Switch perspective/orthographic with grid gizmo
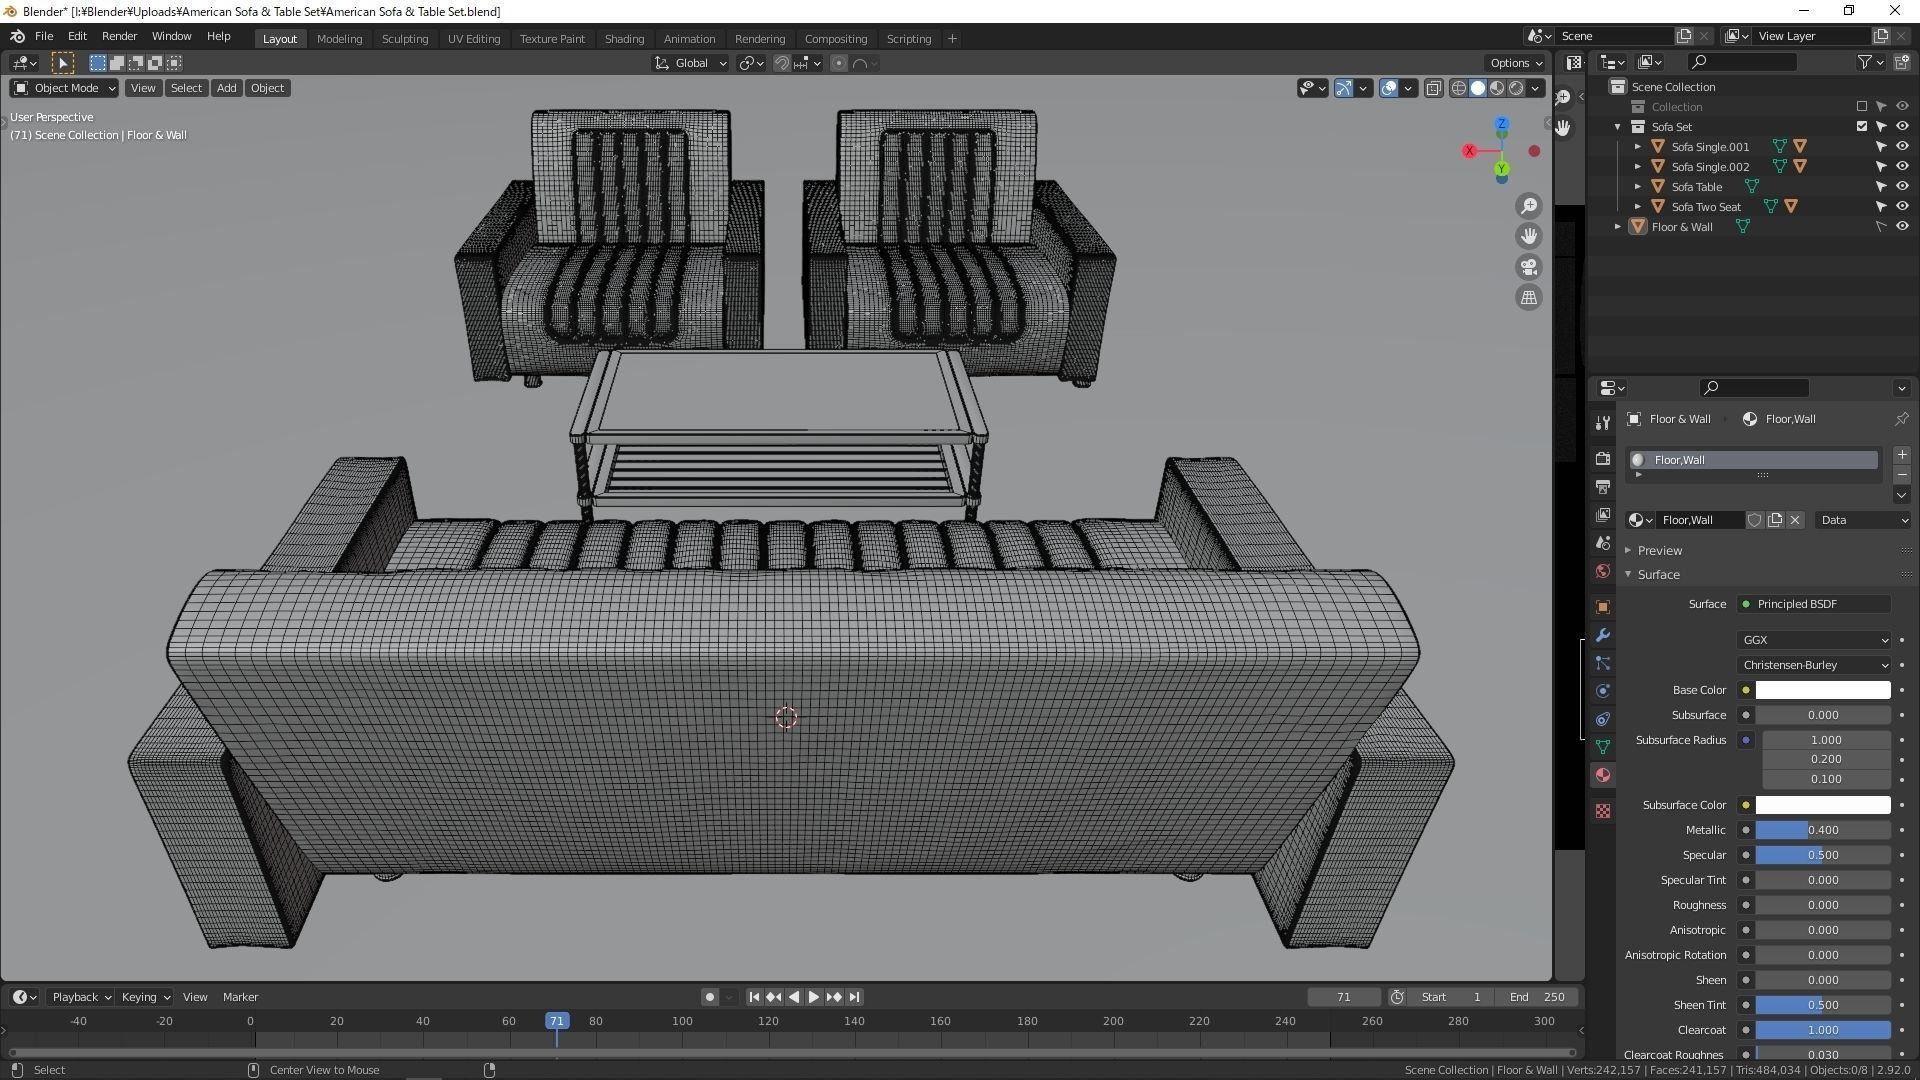The height and width of the screenshot is (1080, 1920). tap(1529, 297)
